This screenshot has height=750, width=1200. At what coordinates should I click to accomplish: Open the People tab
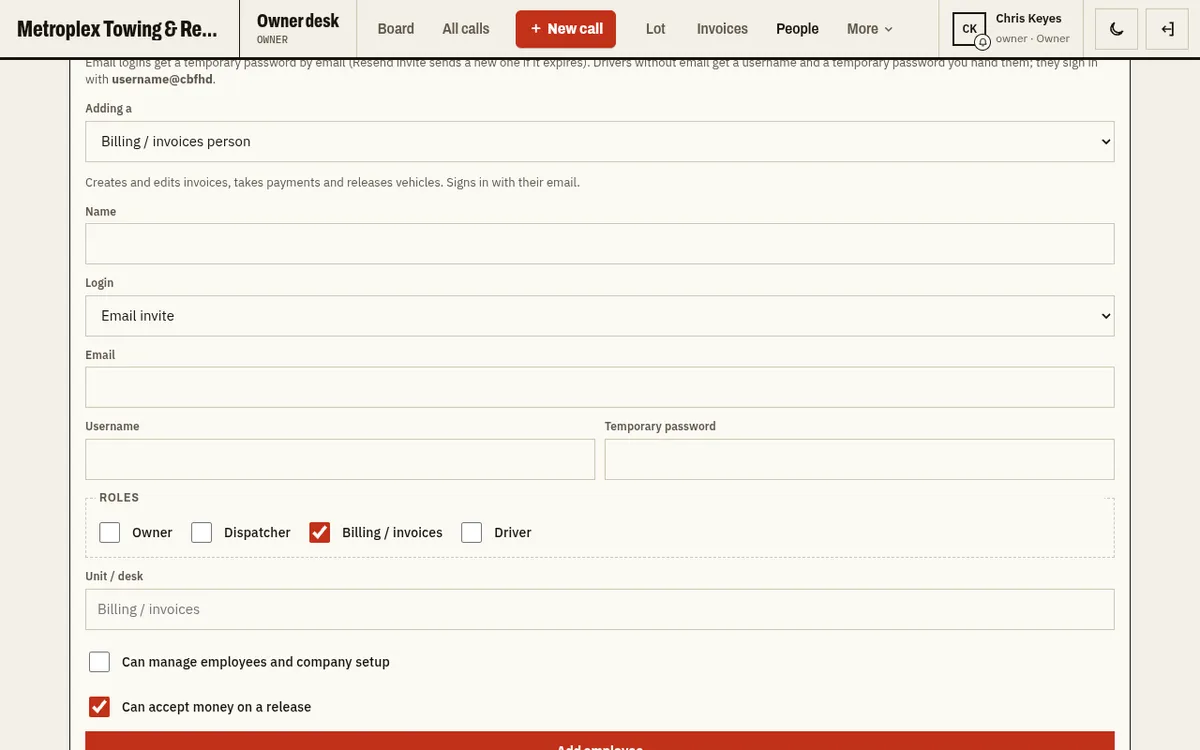click(797, 29)
